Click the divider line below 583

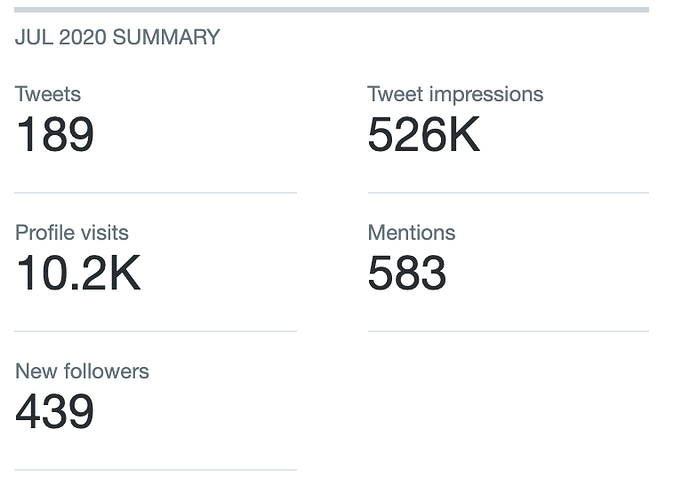pos(508,330)
